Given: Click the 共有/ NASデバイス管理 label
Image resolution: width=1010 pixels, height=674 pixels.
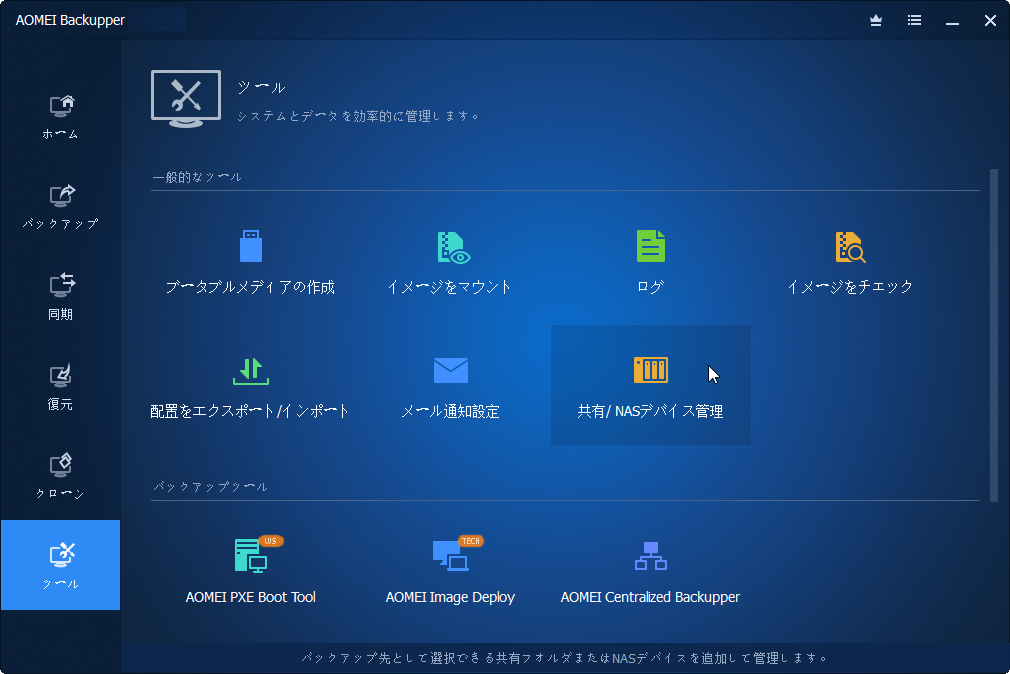Looking at the screenshot, I should click(650, 411).
